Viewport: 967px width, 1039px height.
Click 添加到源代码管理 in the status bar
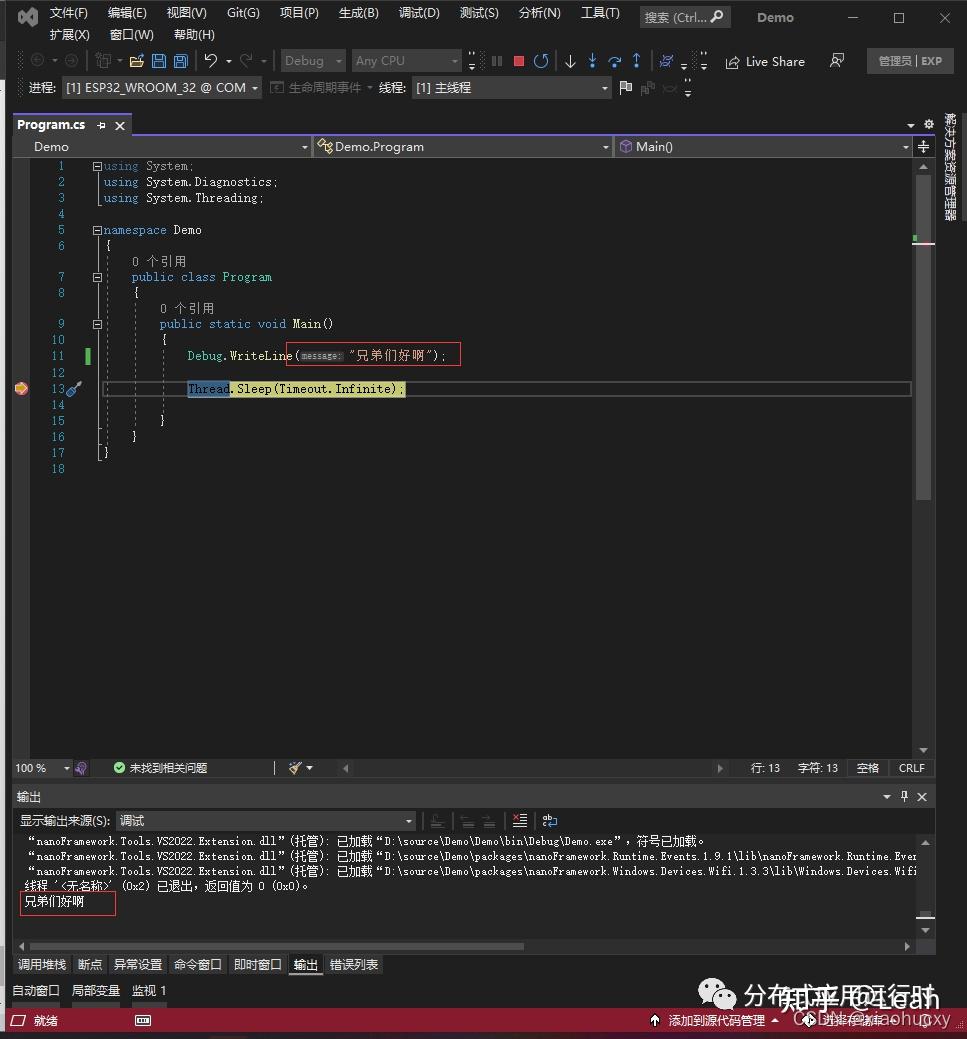tap(715, 1020)
